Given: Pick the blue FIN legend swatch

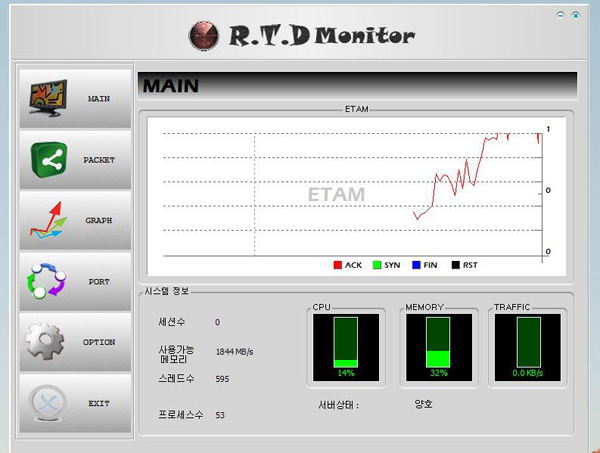Looking at the screenshot, I should [416, 265].
